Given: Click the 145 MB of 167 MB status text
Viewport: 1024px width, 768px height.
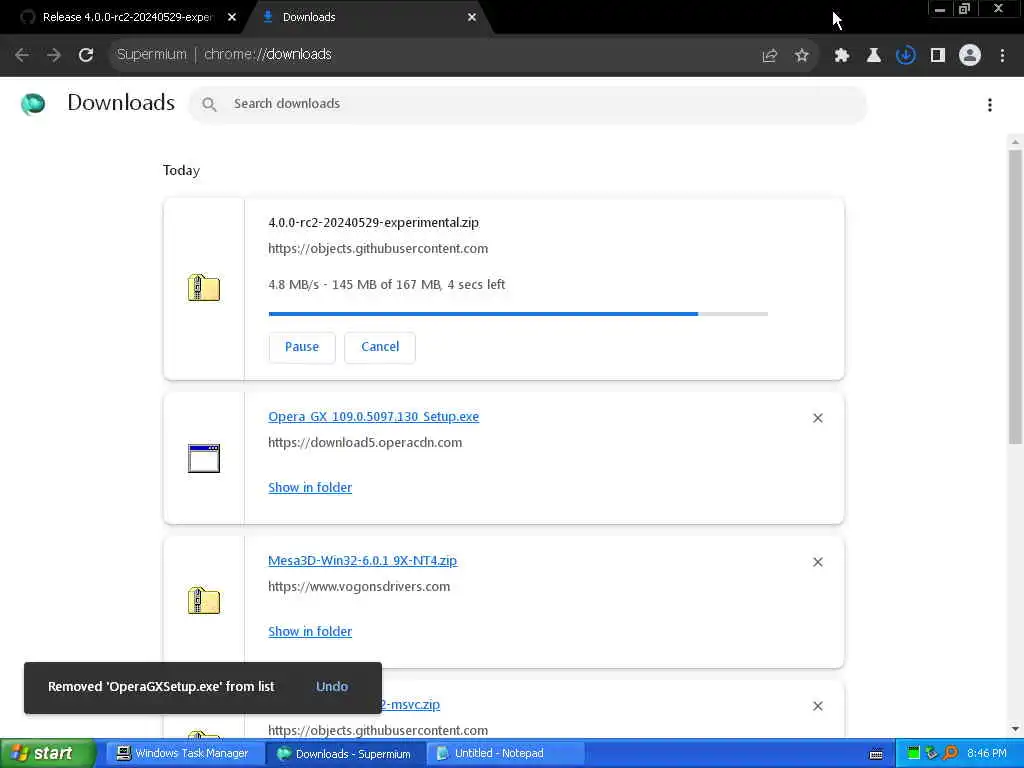Looking at the screenshot, I should tap(386, 285).
